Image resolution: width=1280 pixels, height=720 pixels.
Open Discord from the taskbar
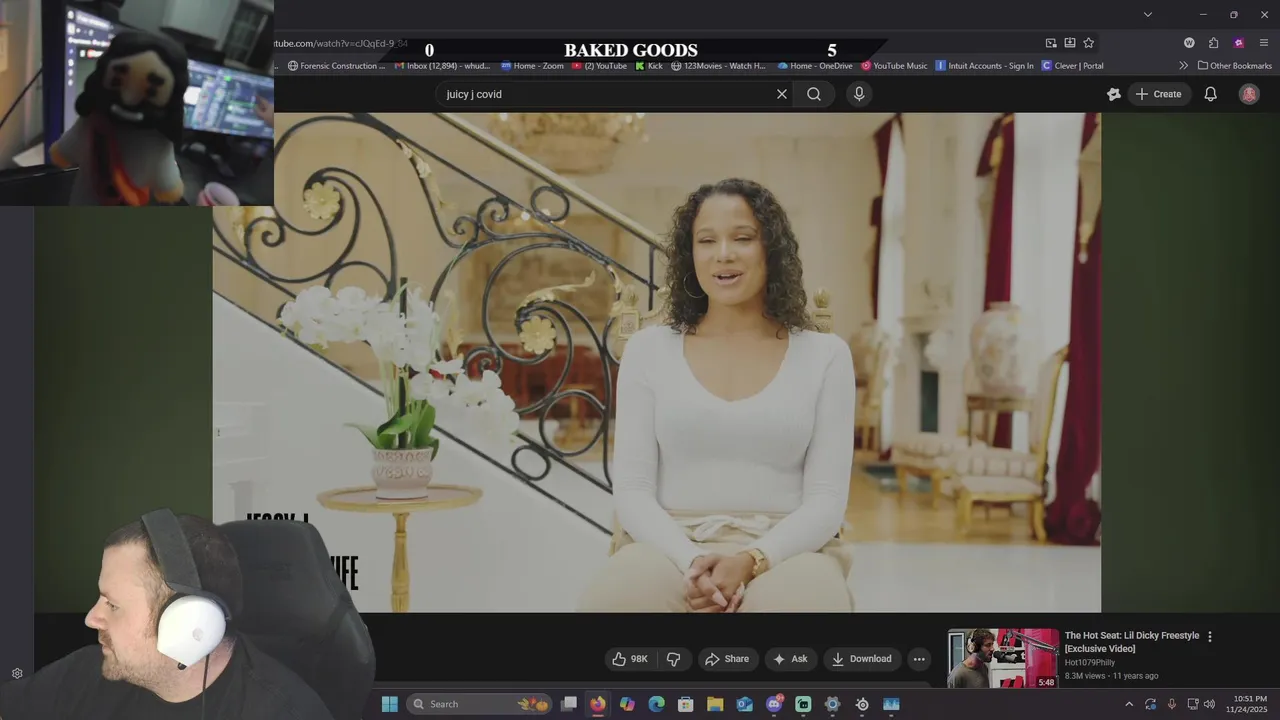pos(774,704)
